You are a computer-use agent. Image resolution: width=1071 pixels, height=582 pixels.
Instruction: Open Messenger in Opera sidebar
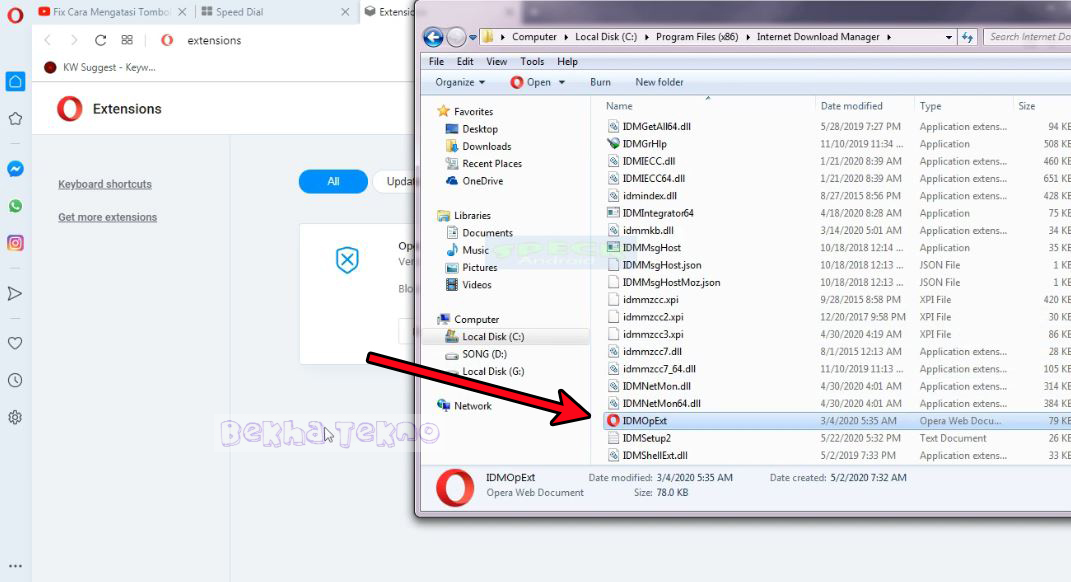click(x=15, y=169)
